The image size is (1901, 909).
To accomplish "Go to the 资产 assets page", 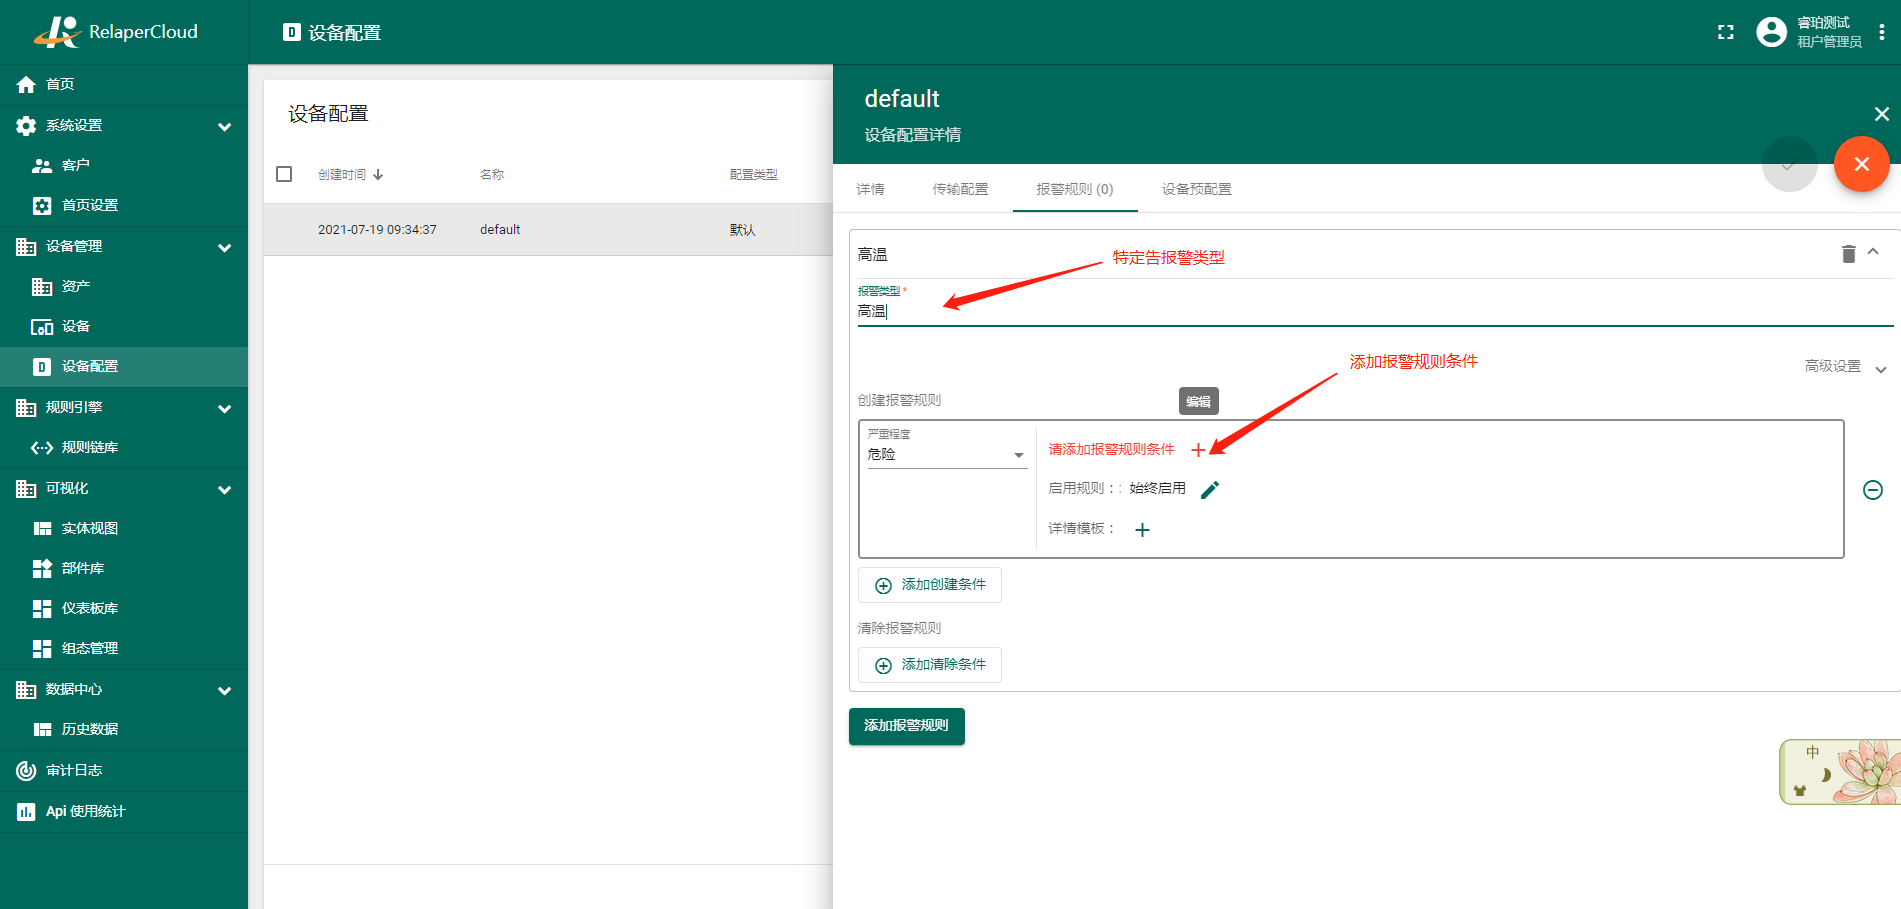I will 124,286.
